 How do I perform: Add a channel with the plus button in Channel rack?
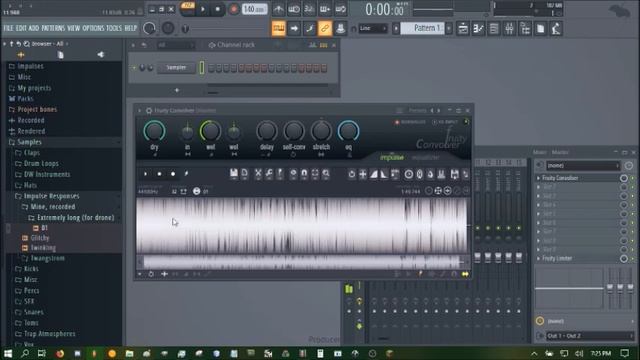coord(177,90)
